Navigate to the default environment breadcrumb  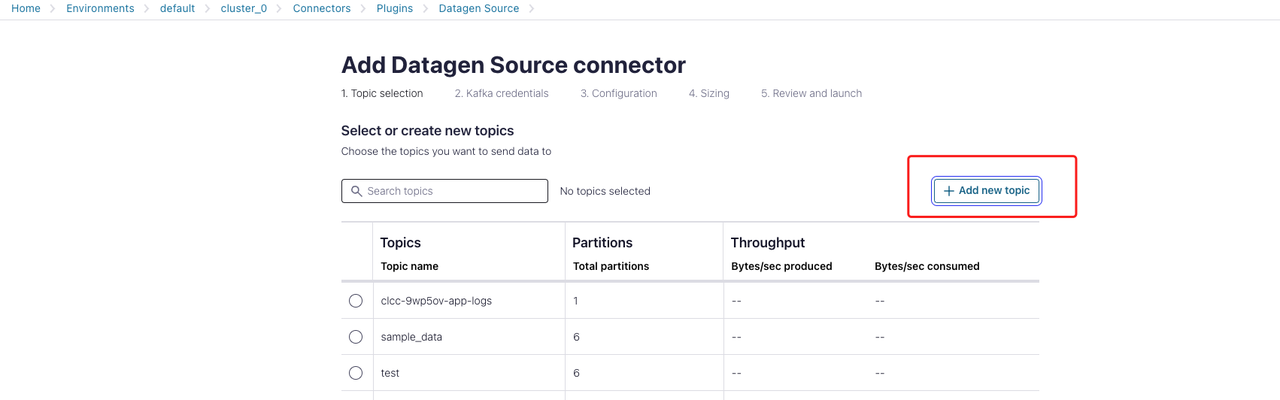[x=177, y=8]
